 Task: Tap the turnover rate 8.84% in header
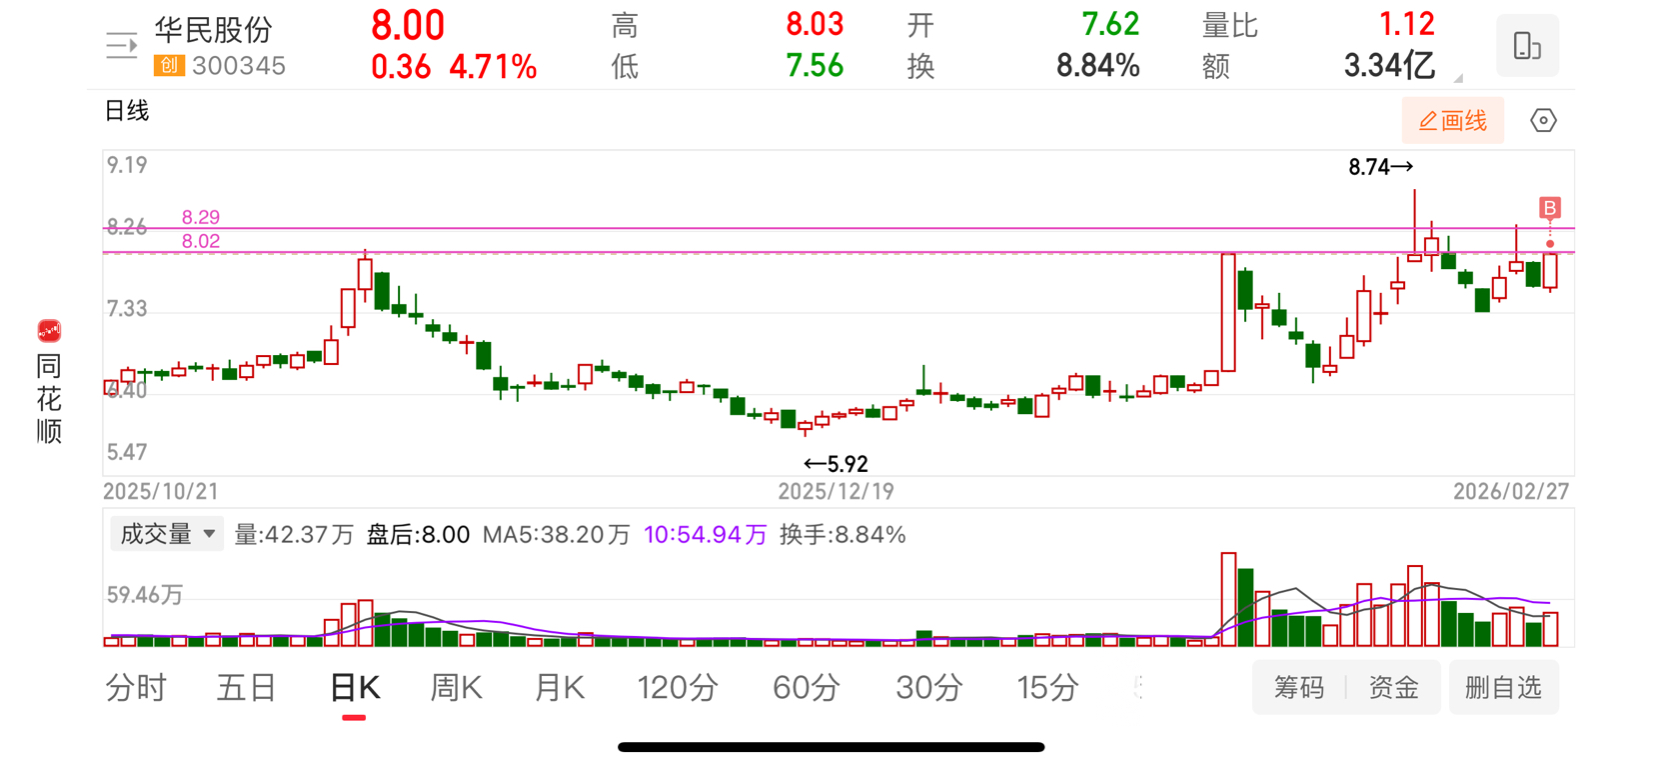(x=1098, y=66)
